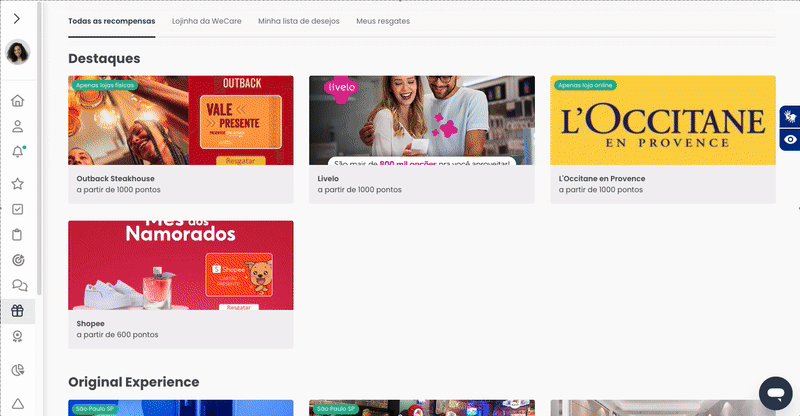Open the Livelo reward card image
The width and height of the screenshot is (800, 416).
(x=422, y=120)
